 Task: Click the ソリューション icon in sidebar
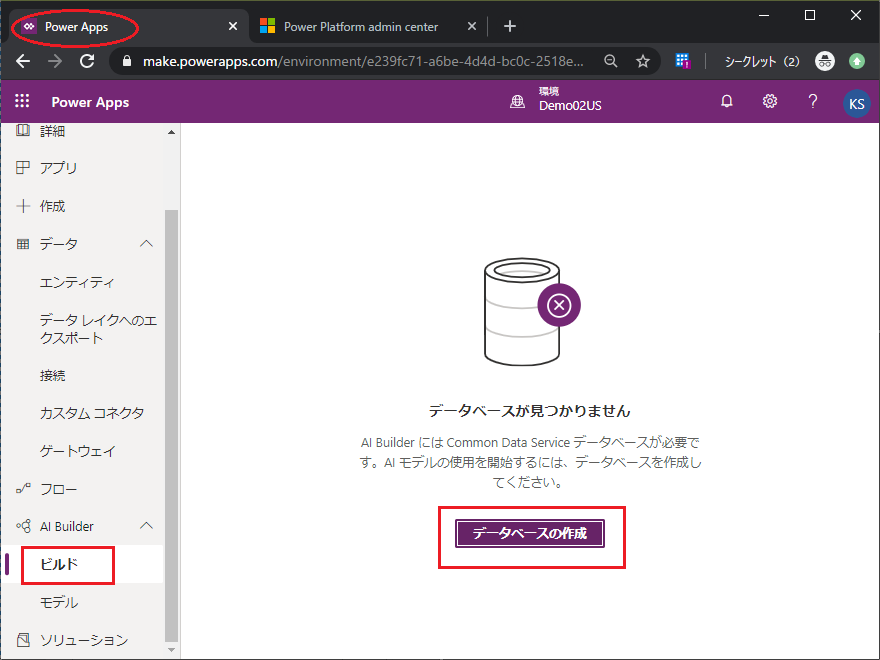(x=23, y=640)
